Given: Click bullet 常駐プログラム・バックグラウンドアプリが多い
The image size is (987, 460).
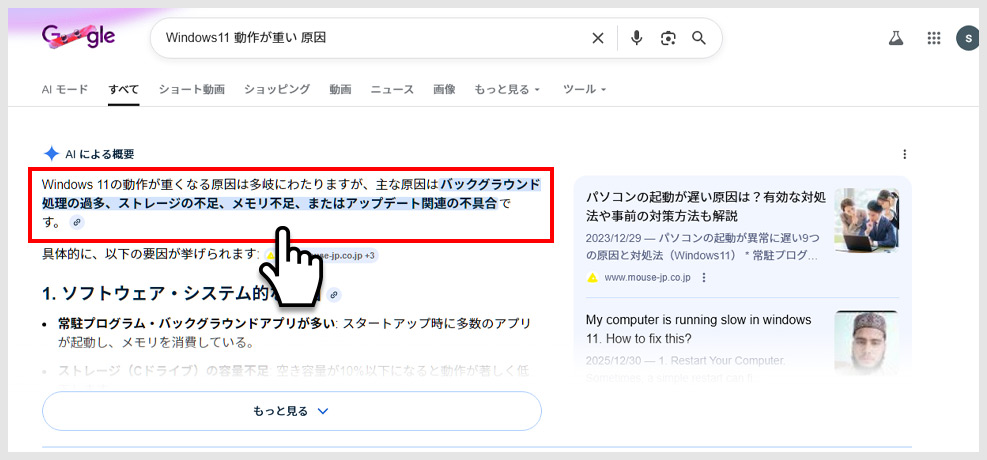Looking at the screenshot, I should [x=198, y=323].
